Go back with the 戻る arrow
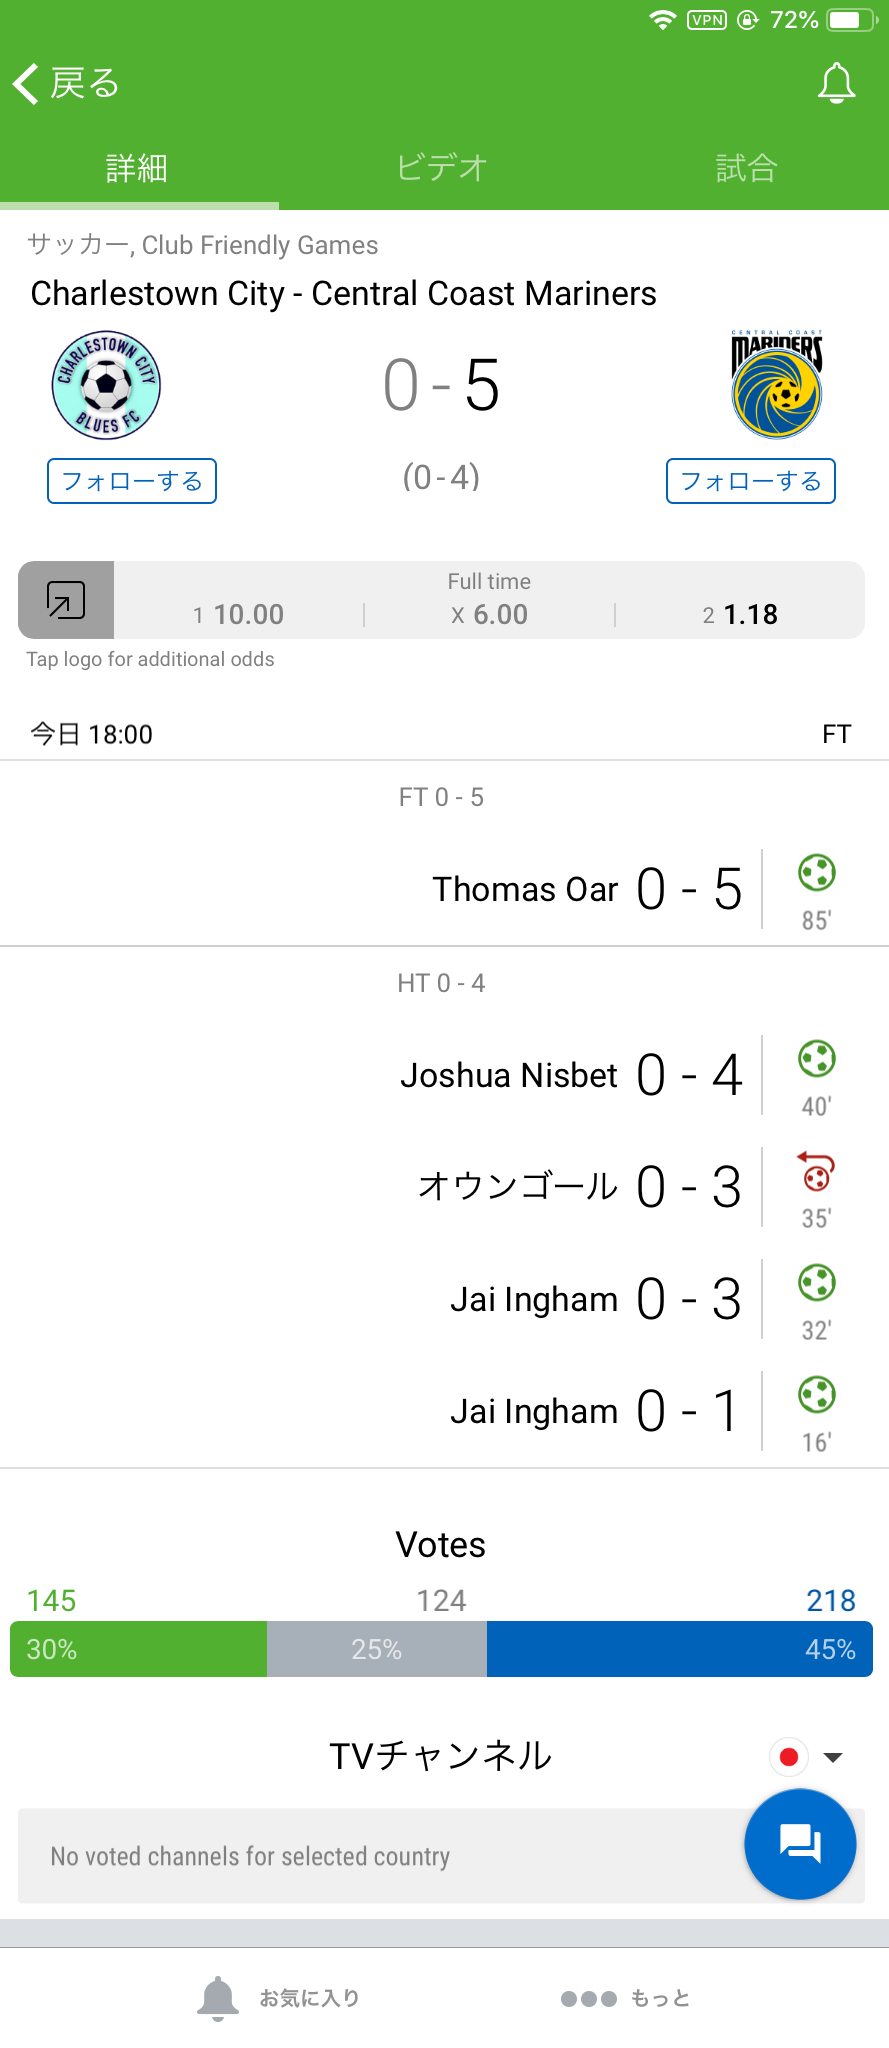Viewport: 889px width, 2048px height. click(66, 83)
